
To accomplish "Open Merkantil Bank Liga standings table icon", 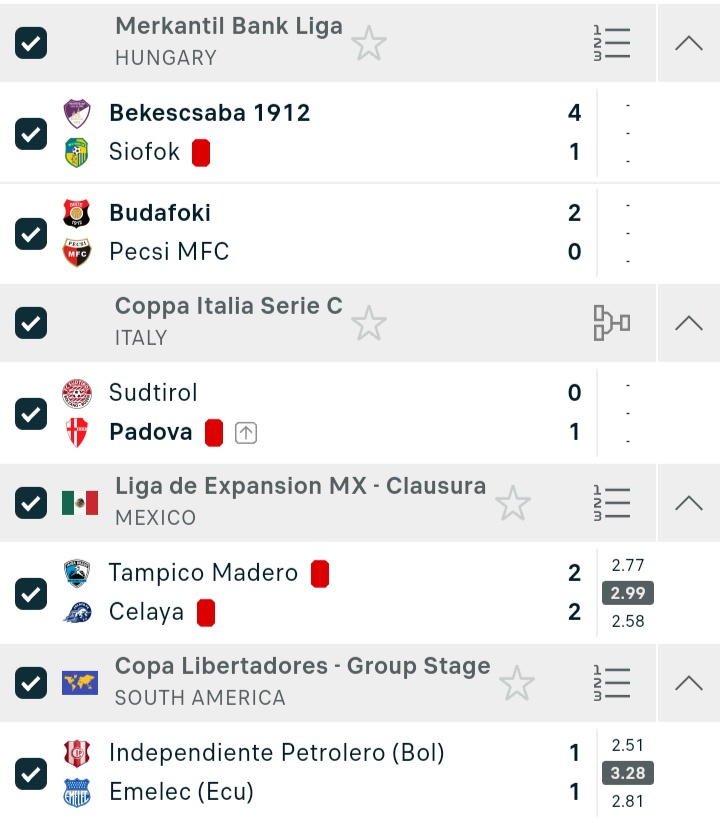I will click(611, 43).
